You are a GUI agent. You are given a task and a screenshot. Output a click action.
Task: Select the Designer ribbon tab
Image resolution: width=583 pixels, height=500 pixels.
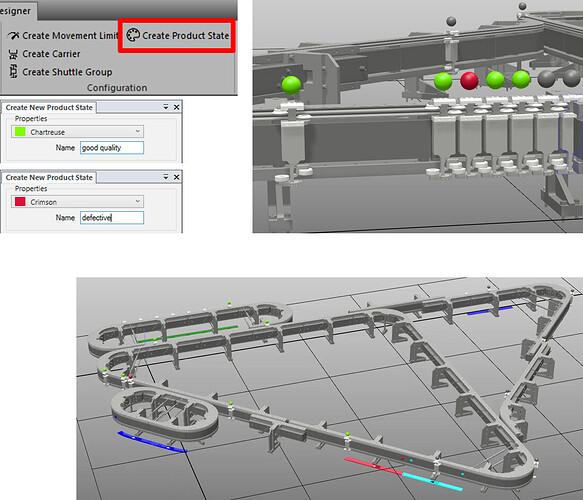pos(16,10)
